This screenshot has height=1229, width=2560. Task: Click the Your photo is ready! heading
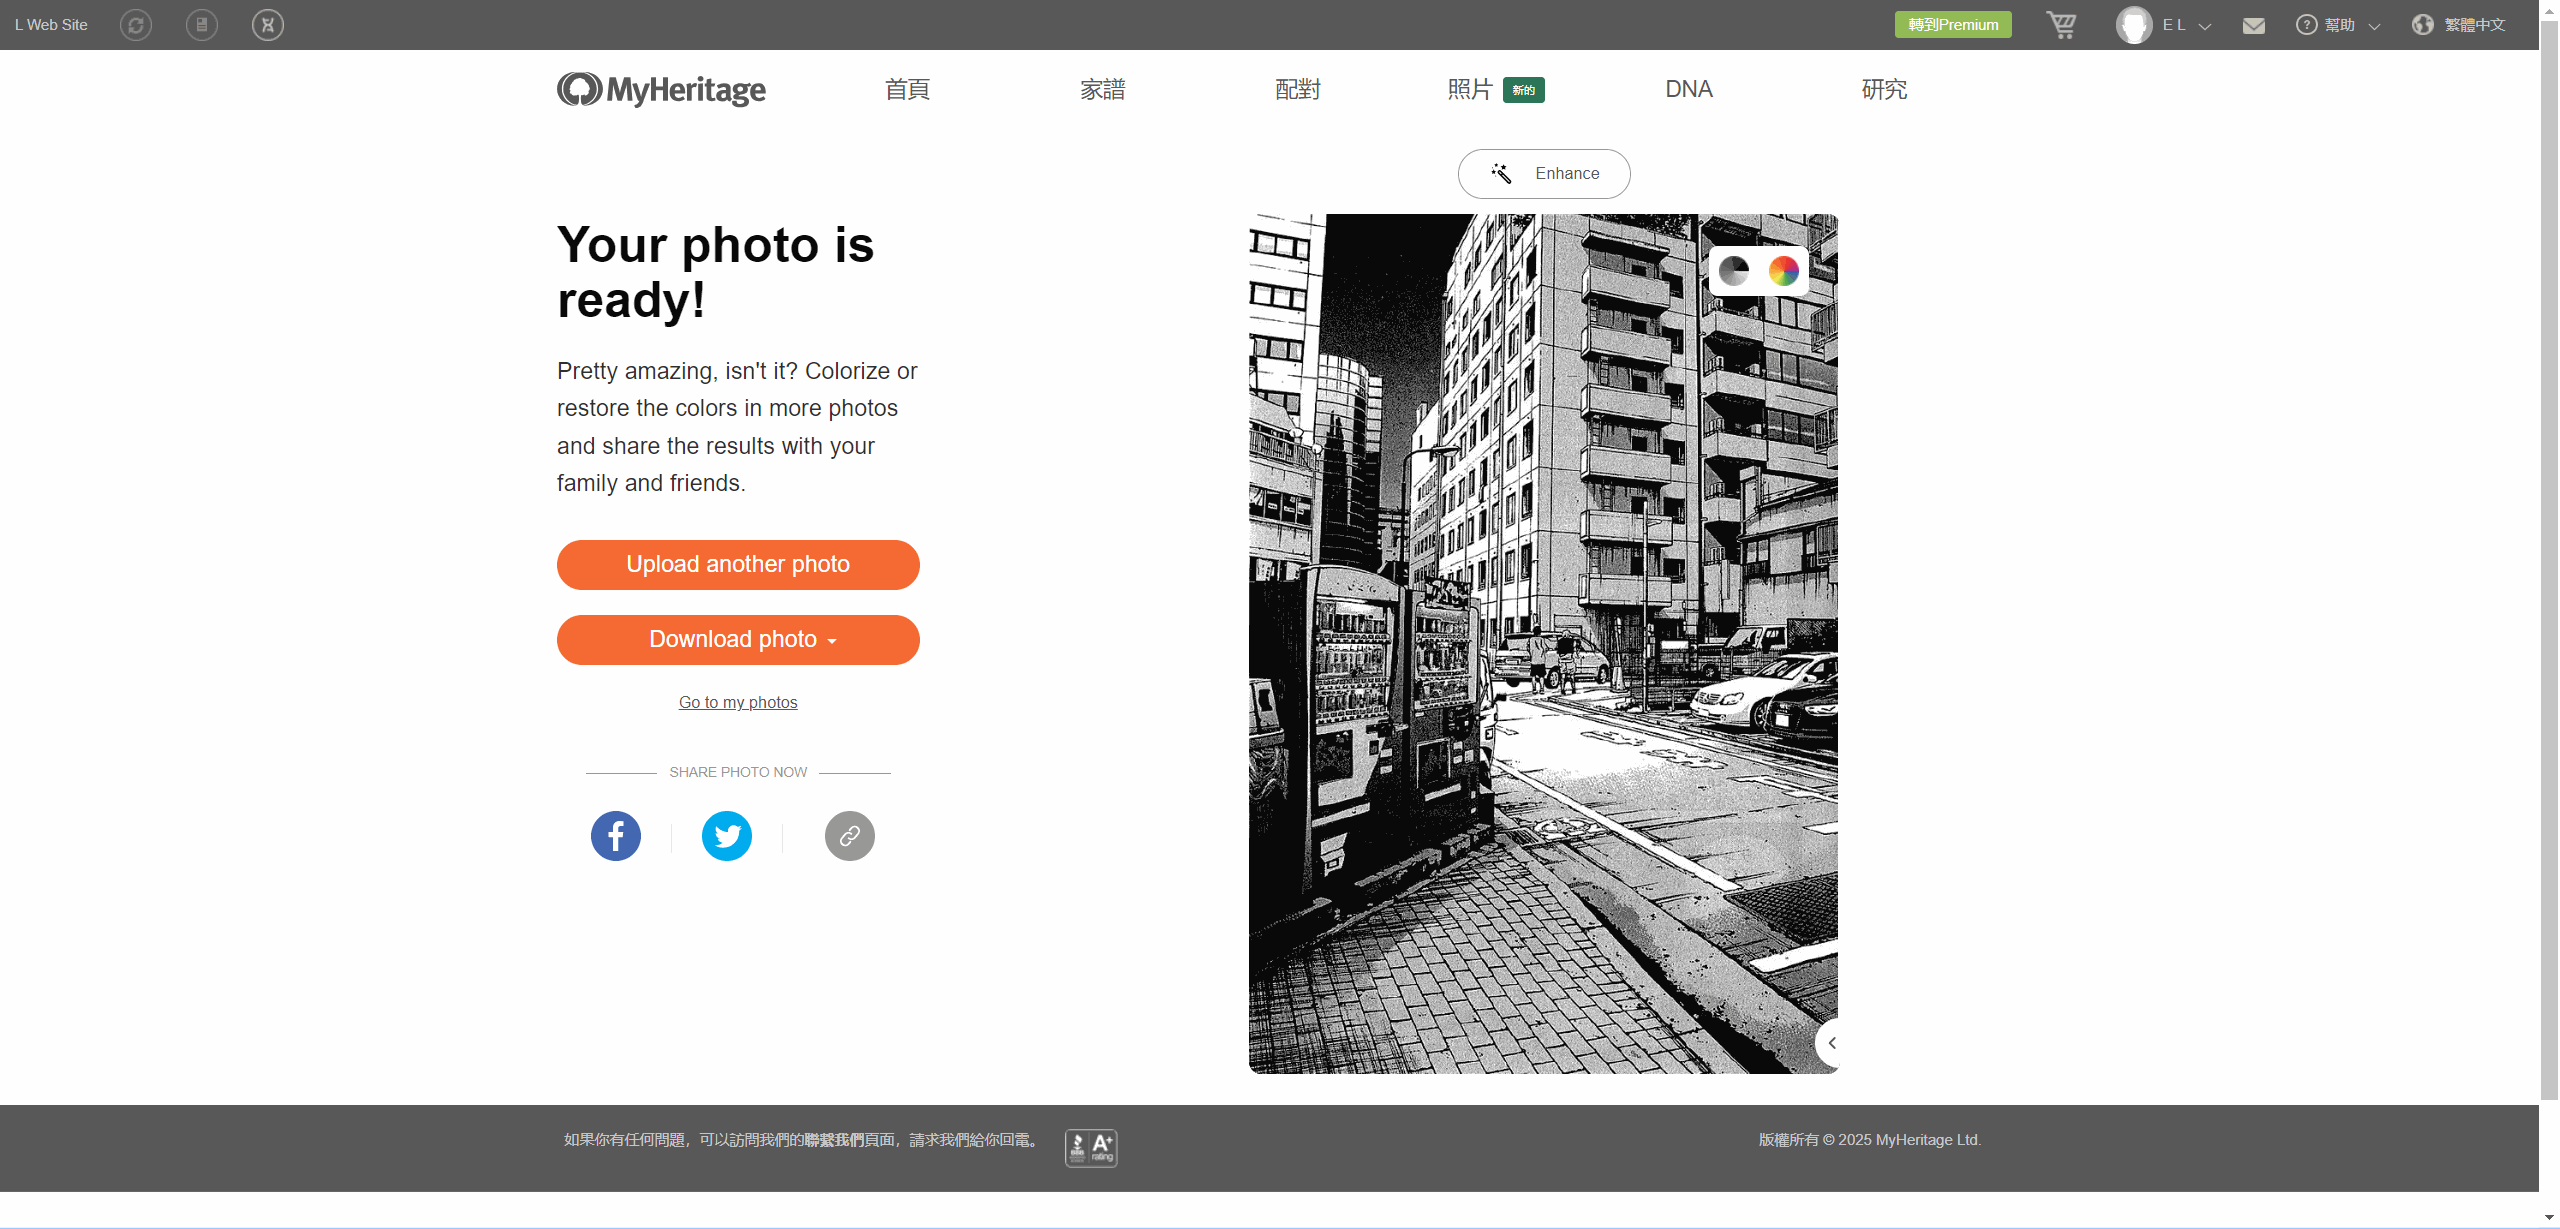click(x=716, y=272)
